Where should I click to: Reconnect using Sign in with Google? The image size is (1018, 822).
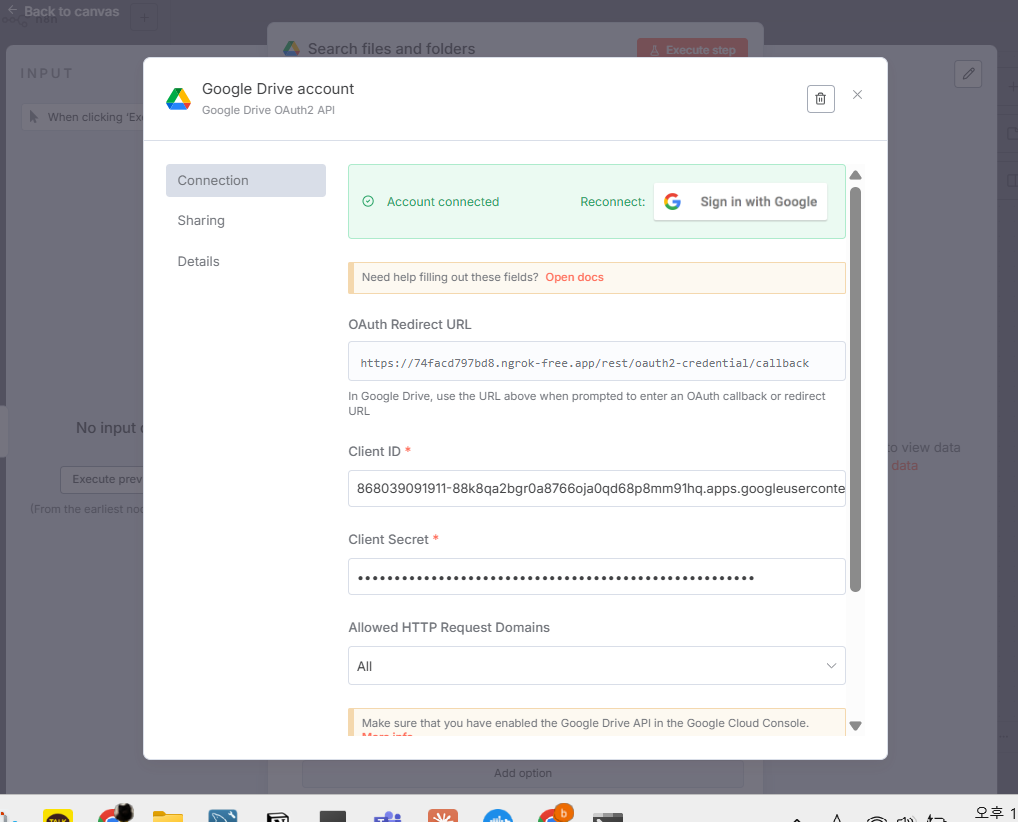coord(740,202)
